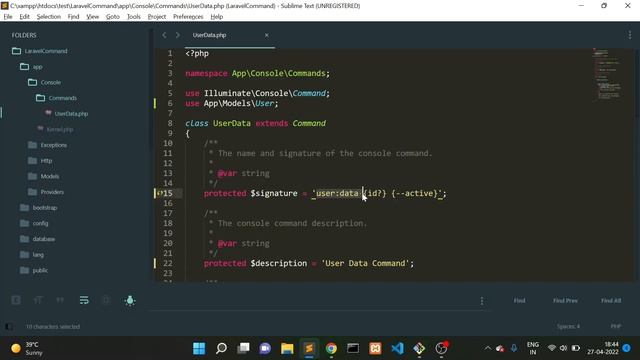Viewport: 640px width, 360px height.
Task: Open Visual Studio Code from taskbar
Action: coord(397,348)
